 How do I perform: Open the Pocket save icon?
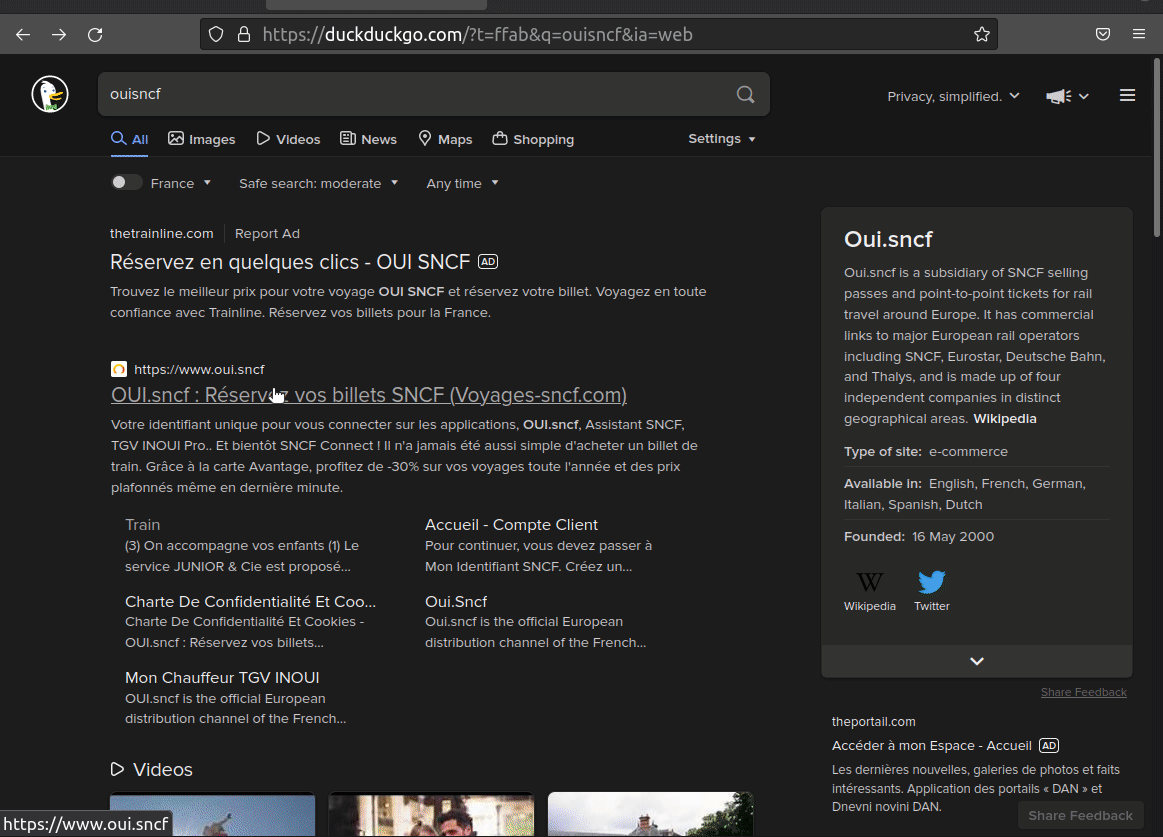click(x=1103, y=34)
